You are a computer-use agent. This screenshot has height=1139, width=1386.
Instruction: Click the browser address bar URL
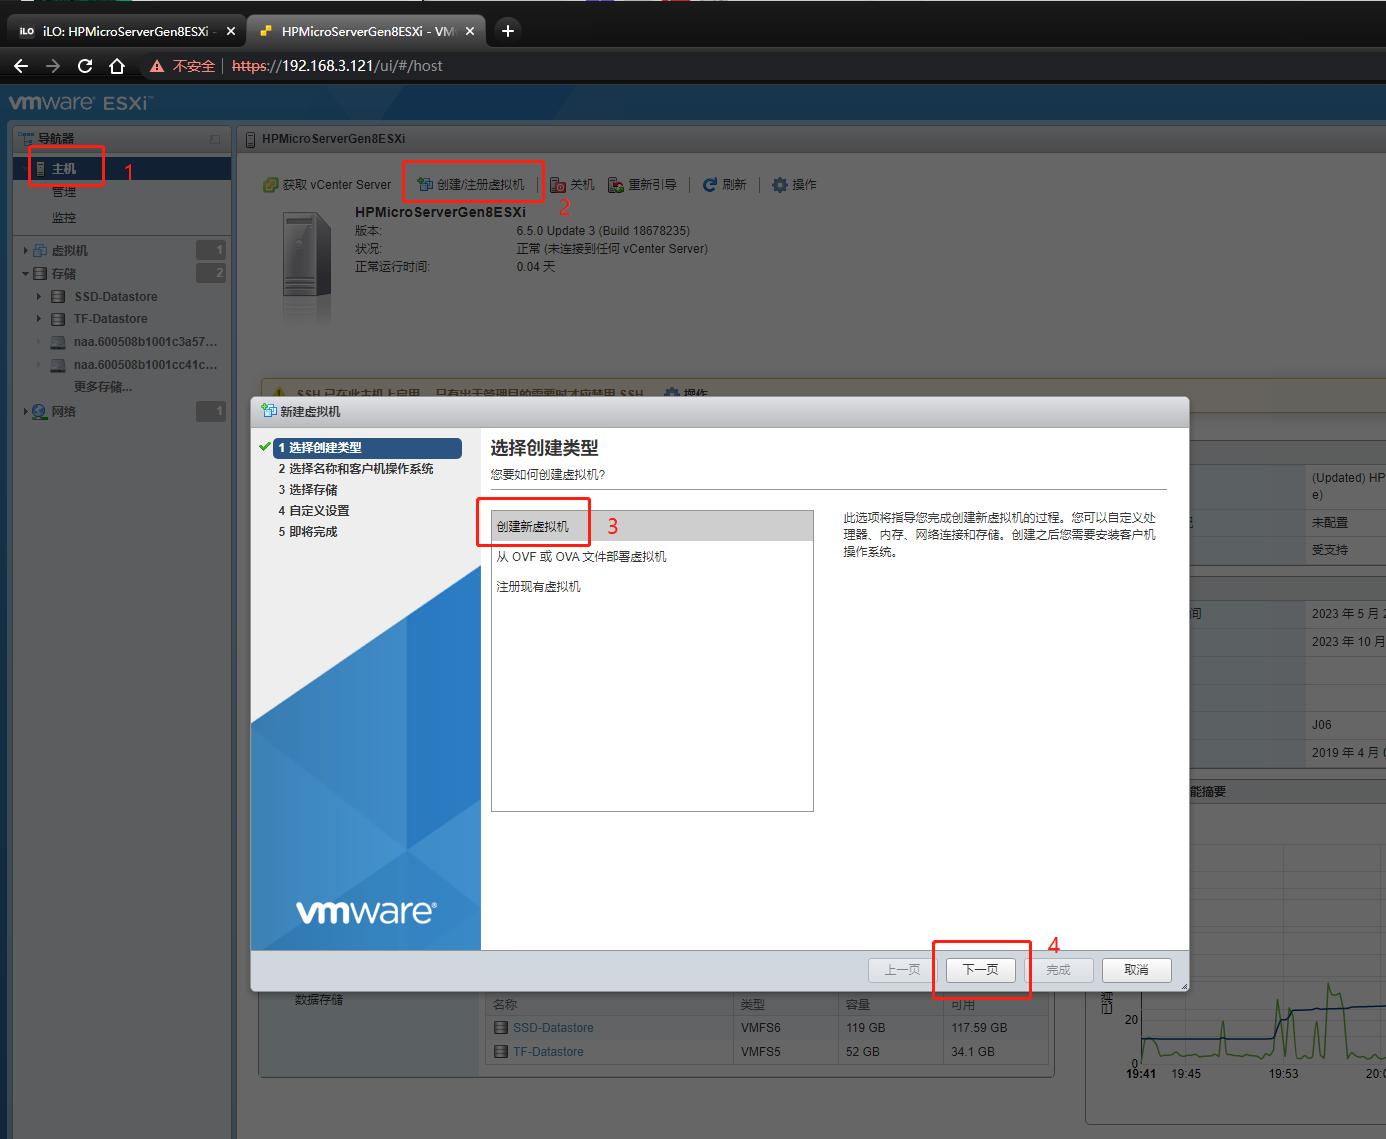pos(337,66)
